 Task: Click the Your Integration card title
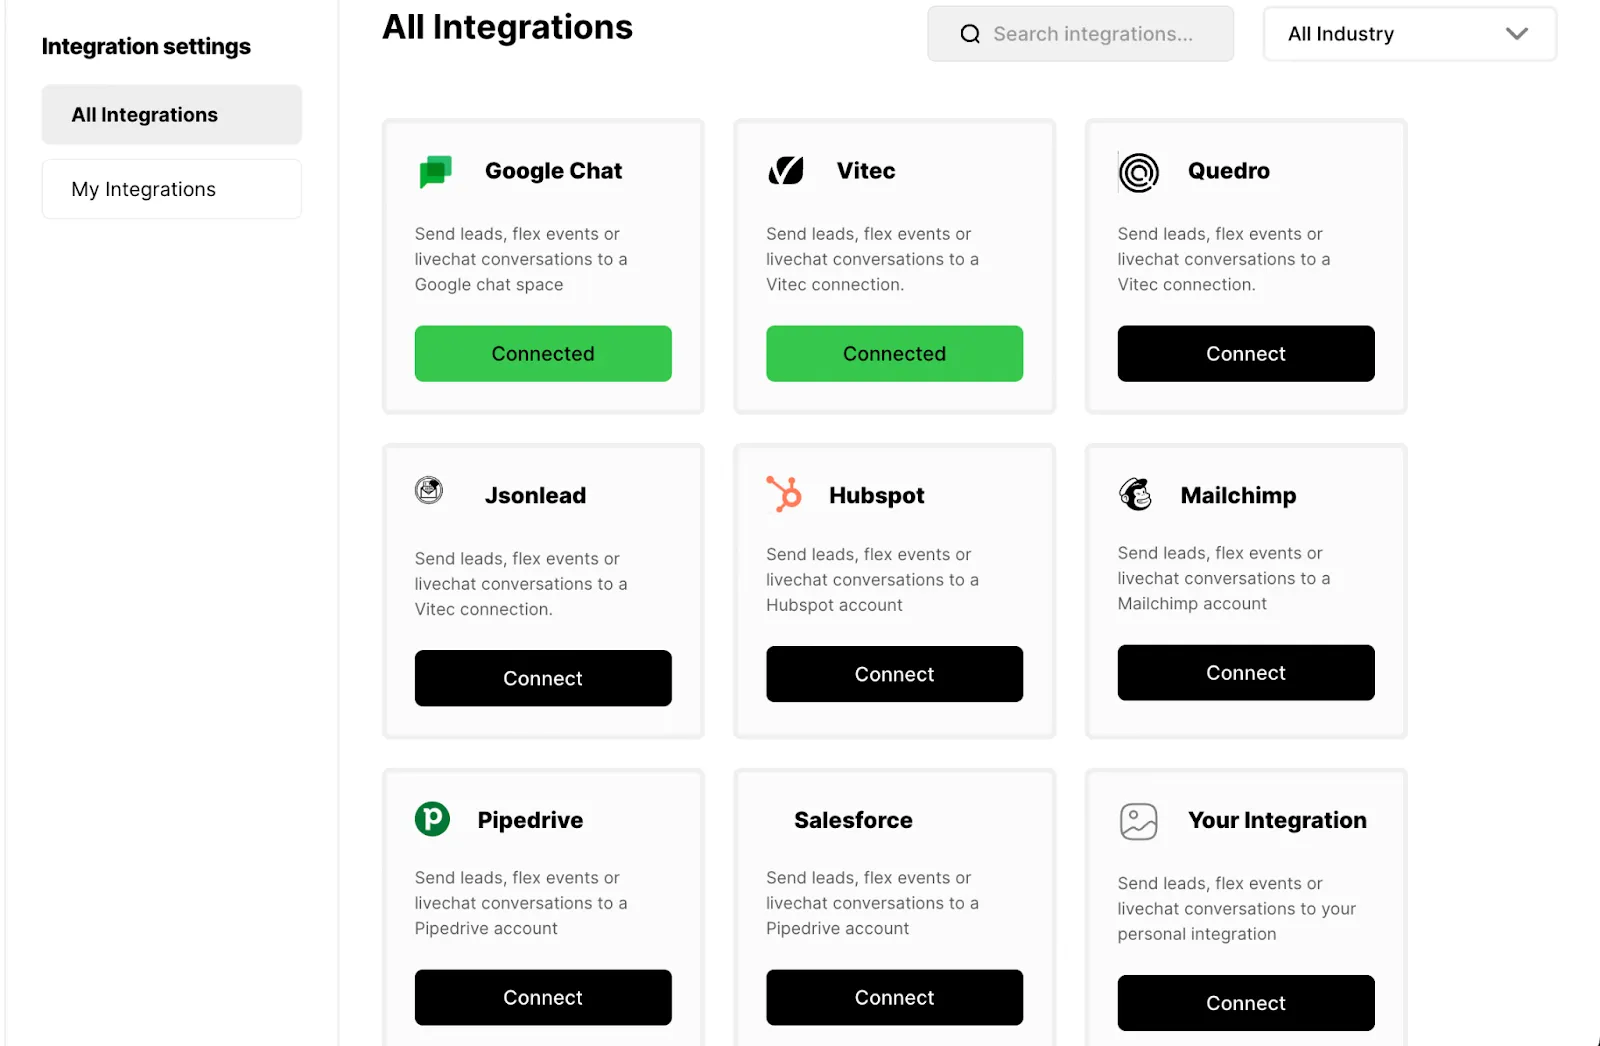point(1277,820)
